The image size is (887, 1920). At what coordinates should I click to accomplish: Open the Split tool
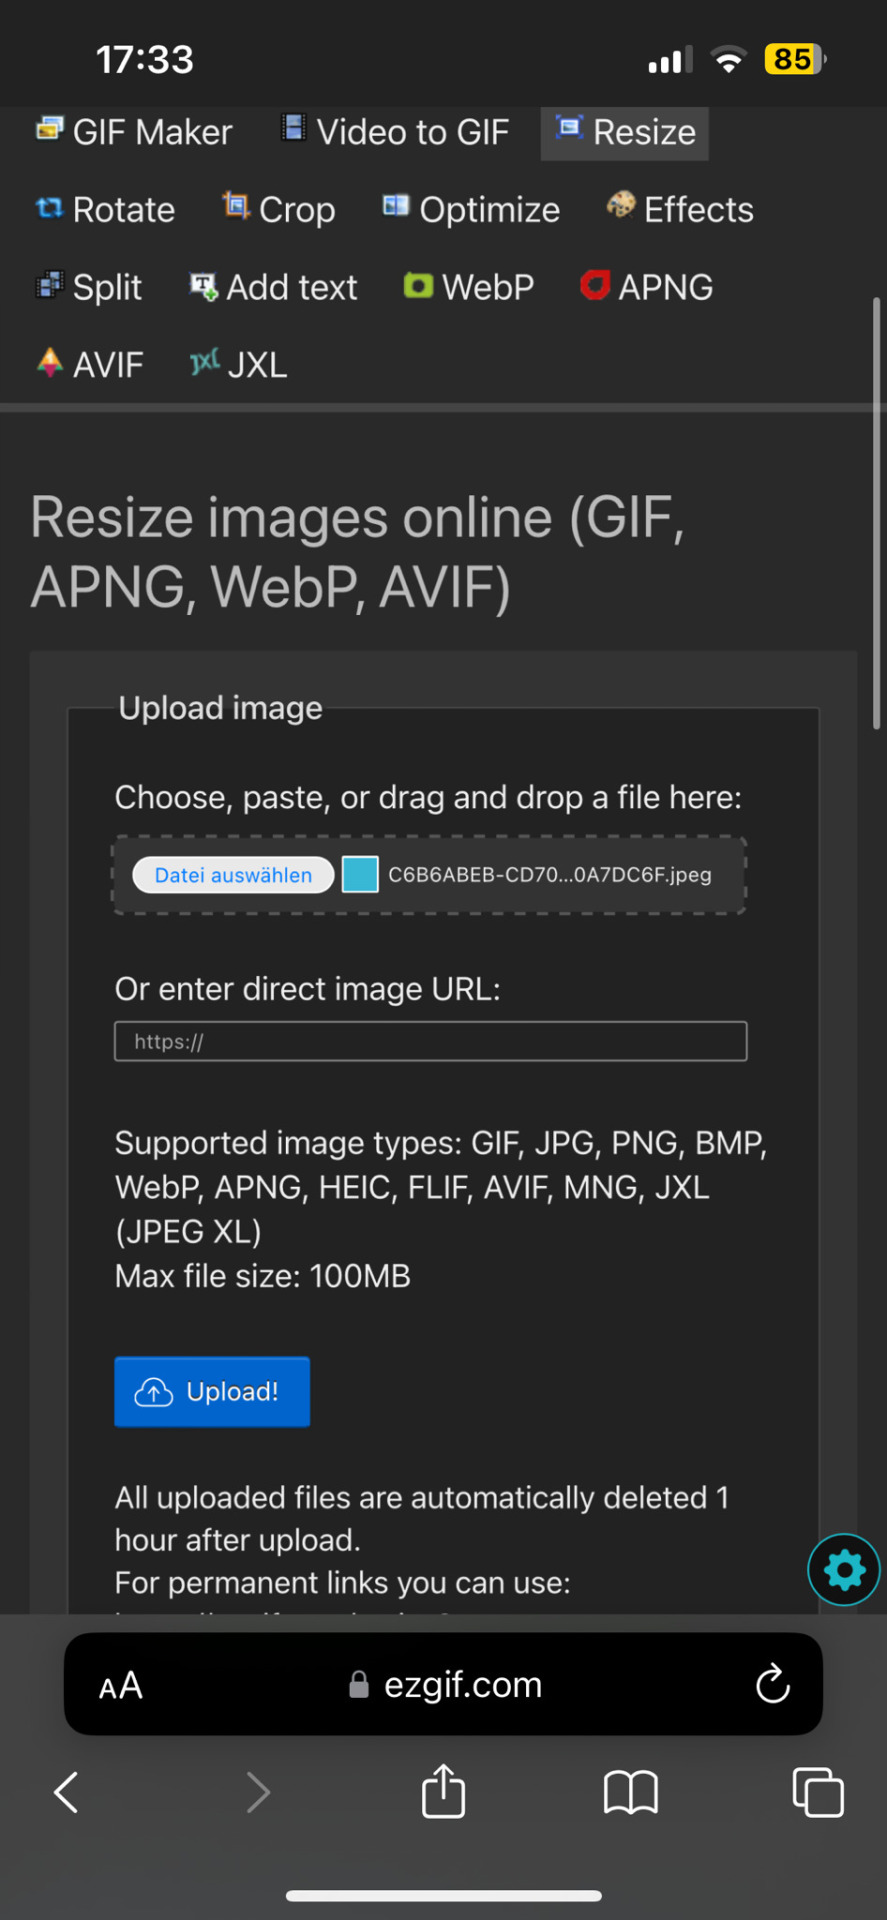[89, 287]
